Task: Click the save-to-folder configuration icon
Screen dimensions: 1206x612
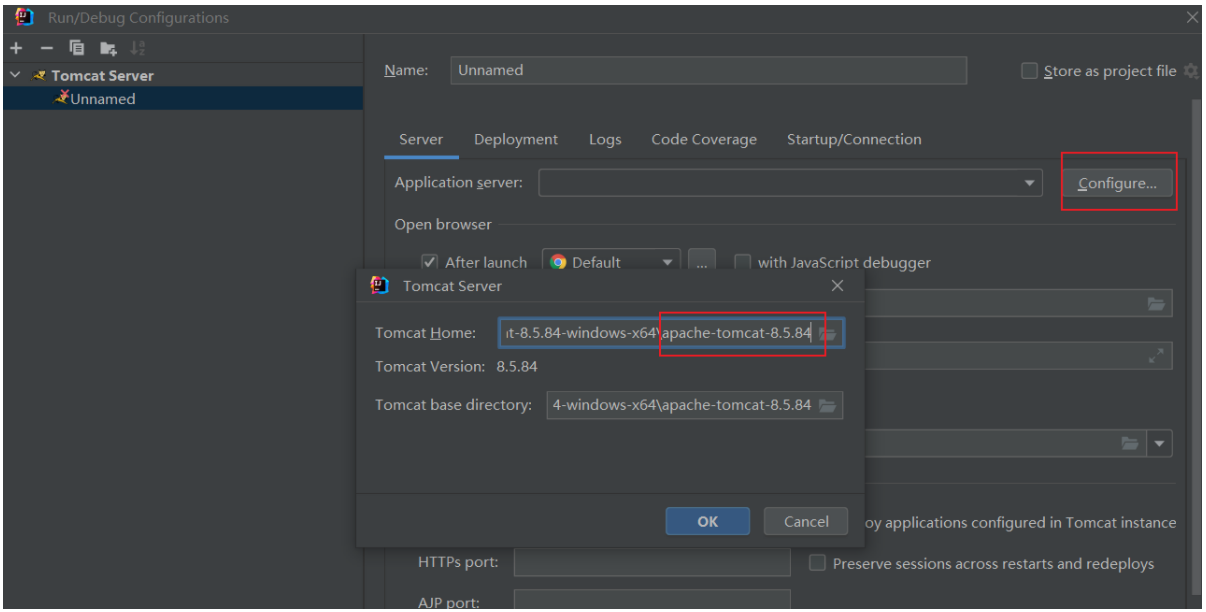Action: click(x=108, y=48)
